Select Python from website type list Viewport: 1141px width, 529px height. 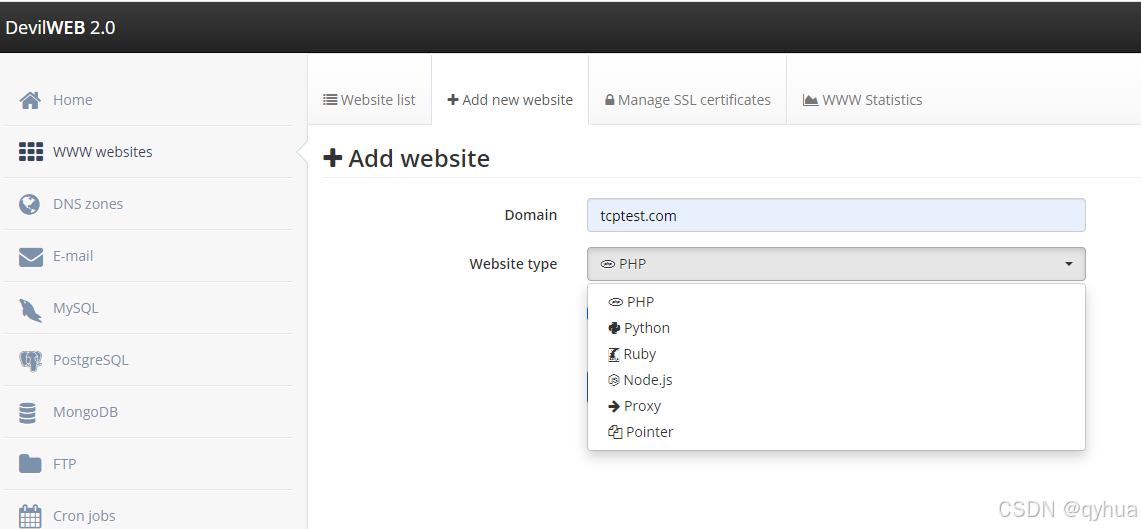click(646, 328)
